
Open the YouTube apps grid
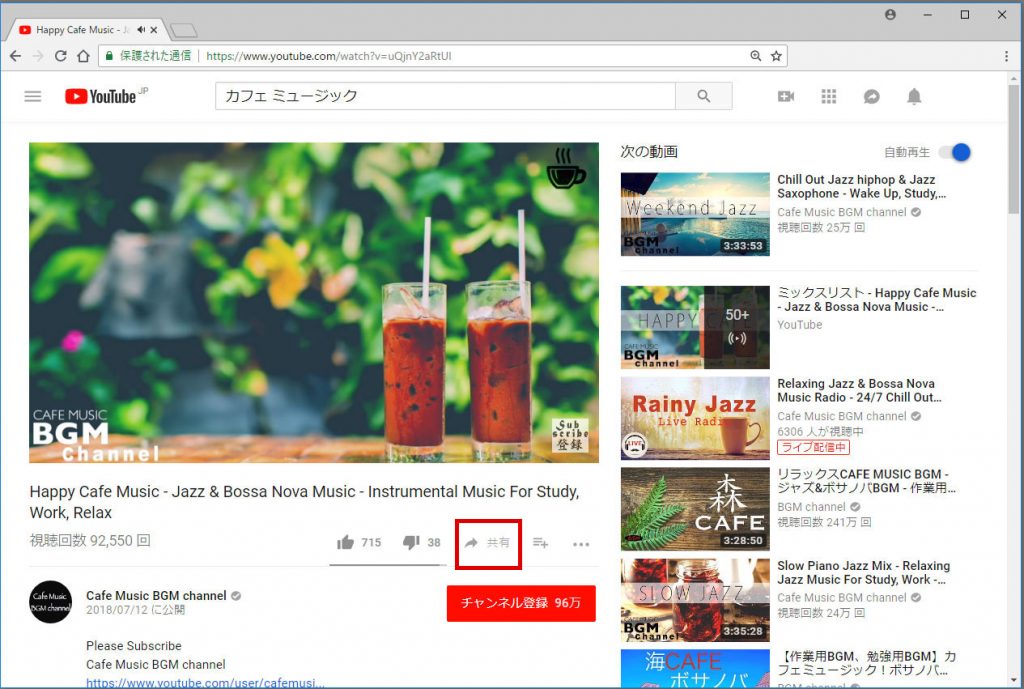(x=828, y=97)
